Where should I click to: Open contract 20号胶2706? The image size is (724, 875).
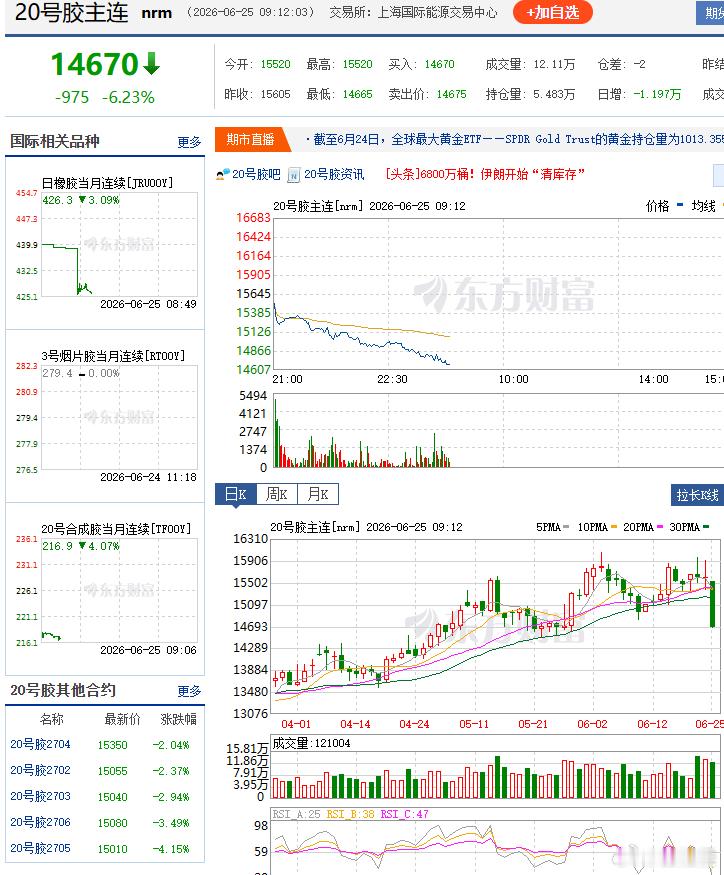click(40, 823)
